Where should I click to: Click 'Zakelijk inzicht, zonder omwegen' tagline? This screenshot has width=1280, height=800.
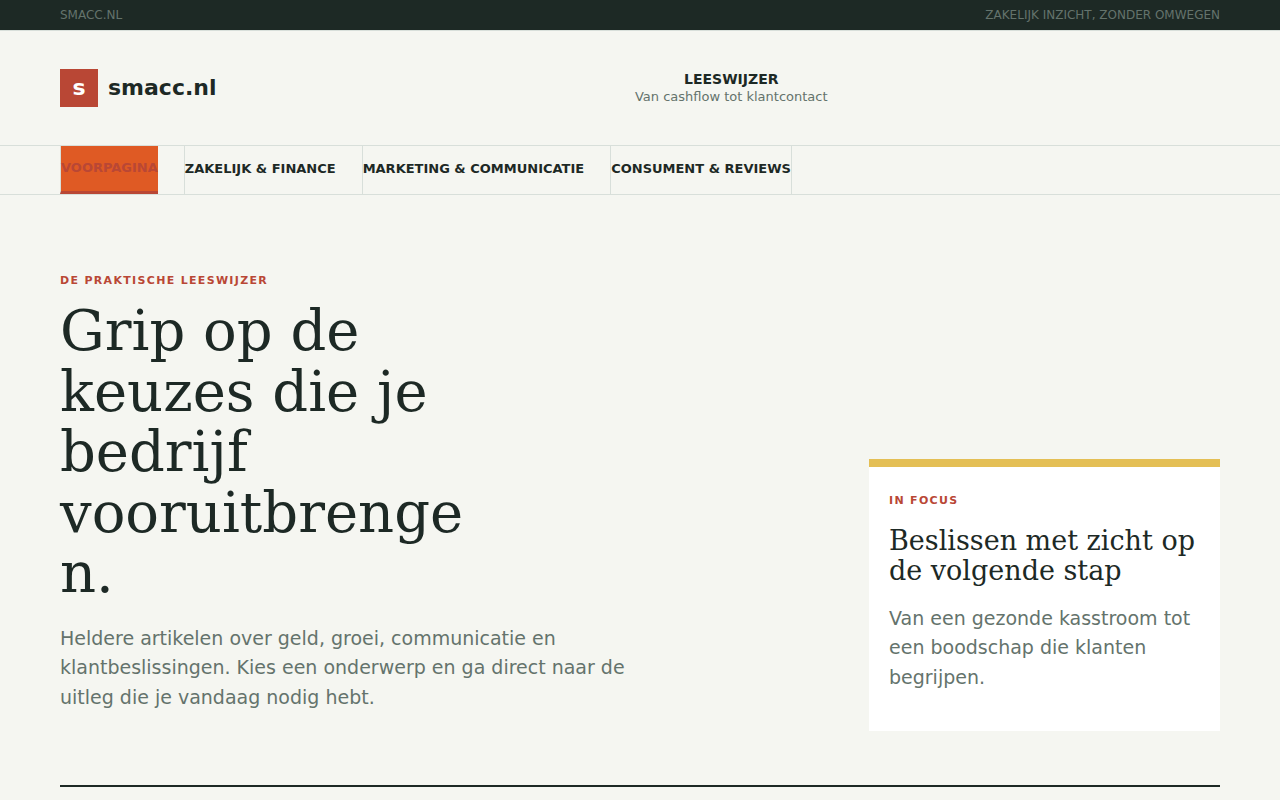(1102, 15)
